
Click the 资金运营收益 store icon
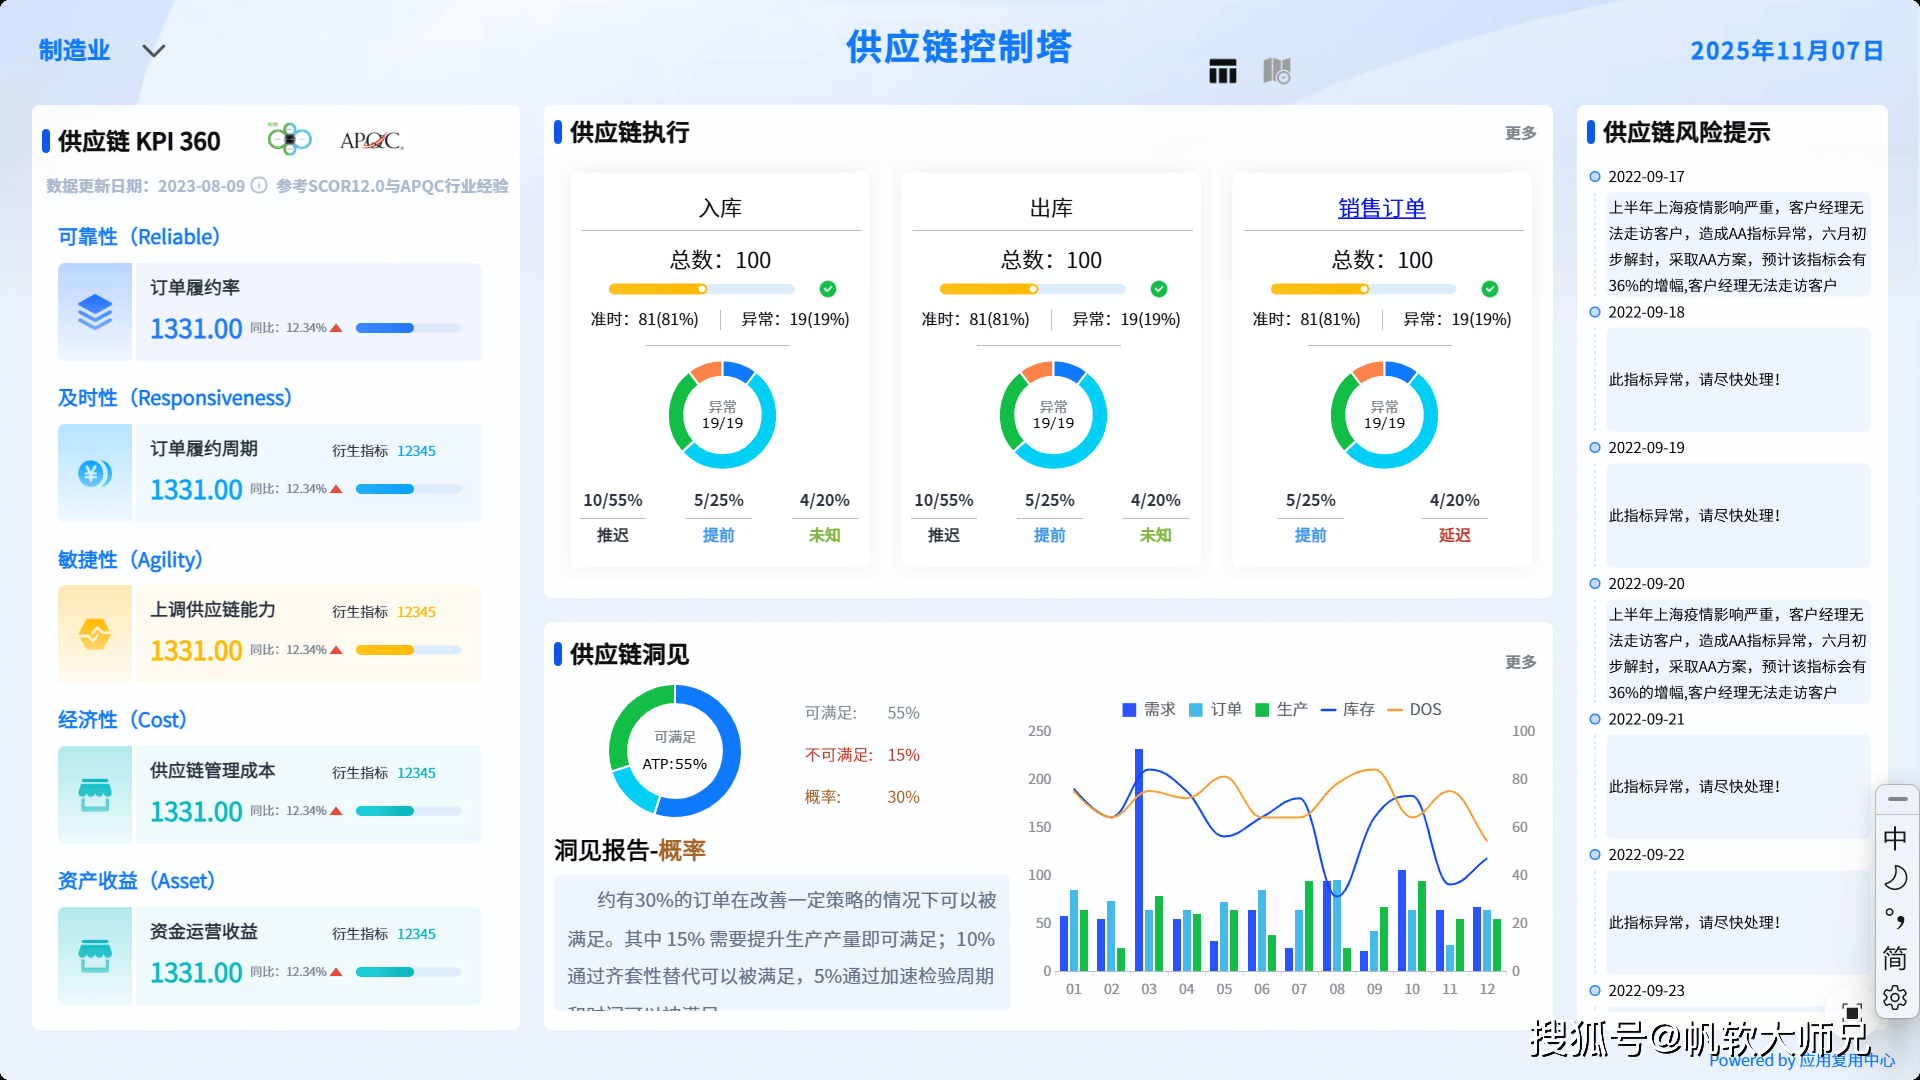click(95, 956)
